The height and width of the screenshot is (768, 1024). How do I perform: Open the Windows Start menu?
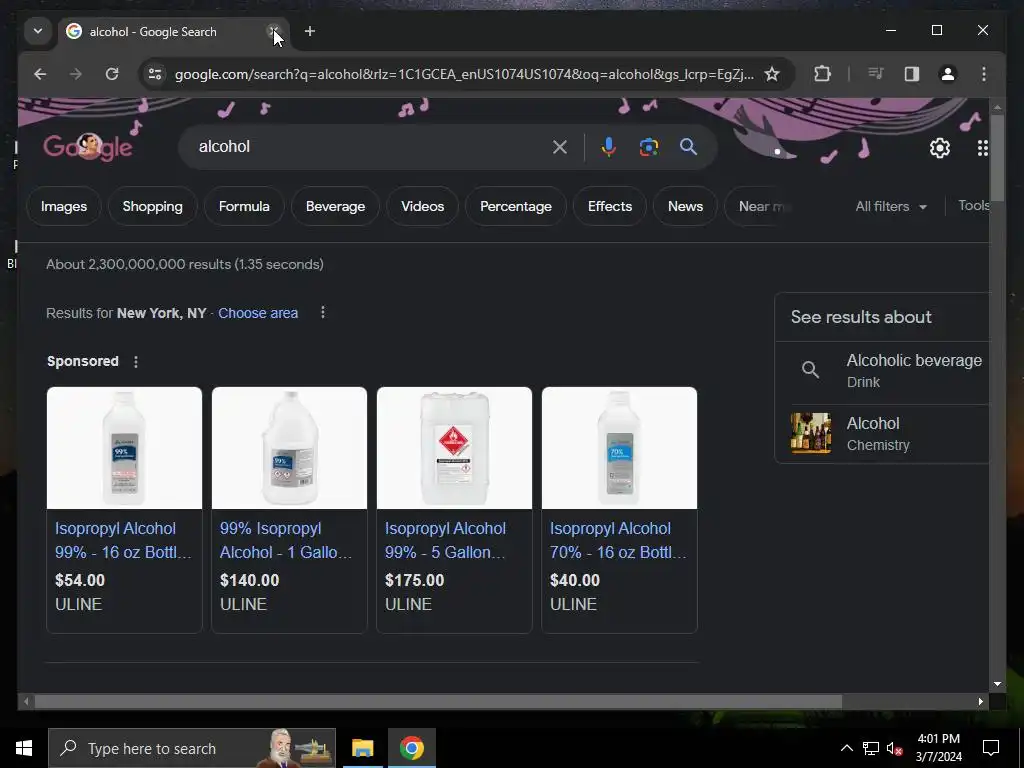click(24, 748)
